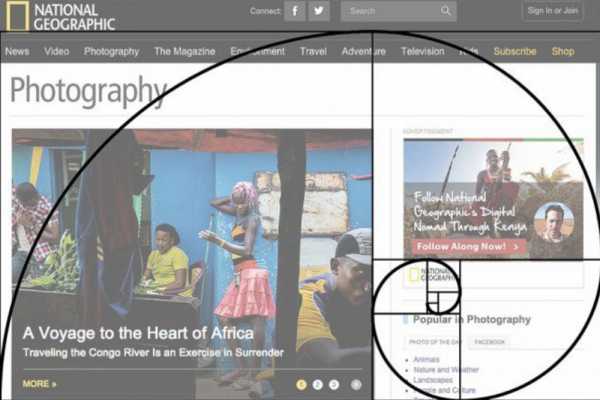Switch to the Facebook tab
The width and height of the screenshot is (600, 400).
pos(490,342)
